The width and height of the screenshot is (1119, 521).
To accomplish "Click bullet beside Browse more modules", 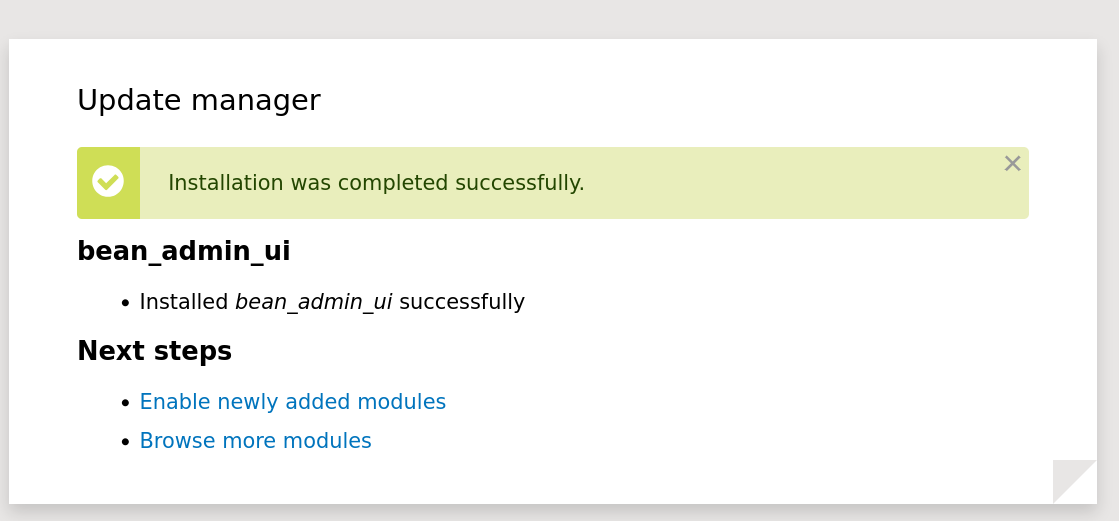I will [126, 442].
